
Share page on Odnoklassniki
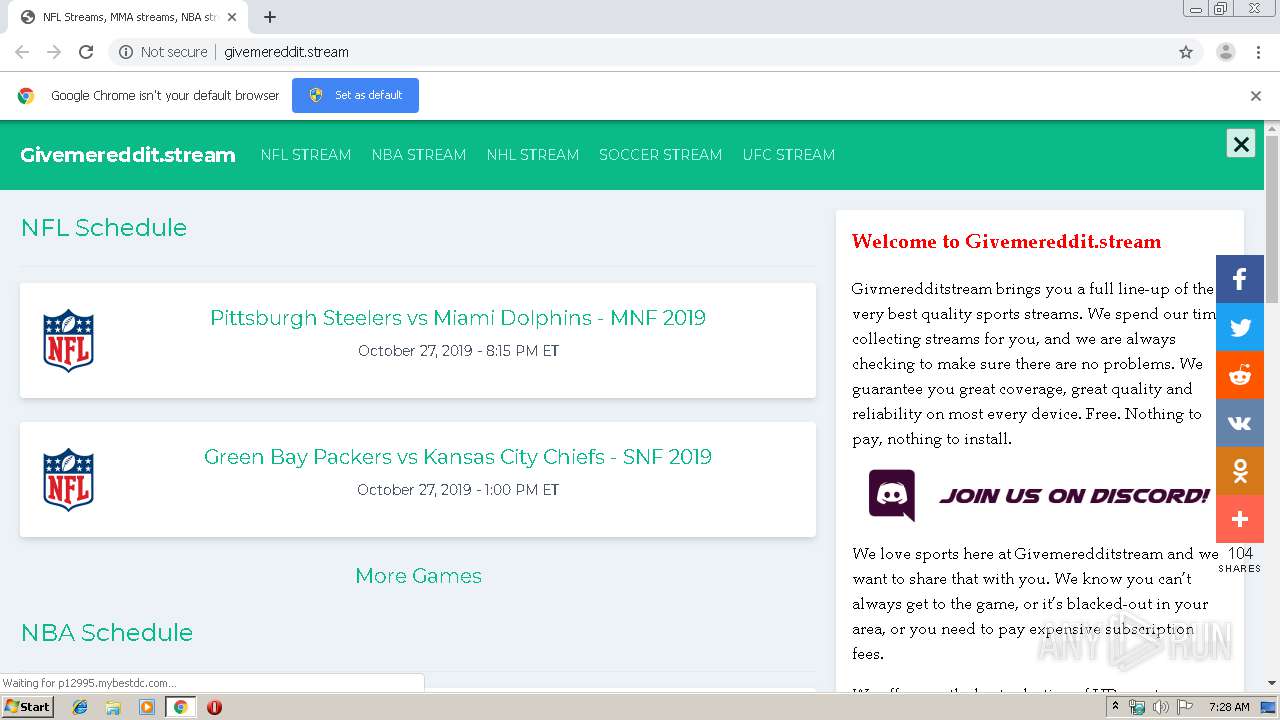coord(1240,471)
